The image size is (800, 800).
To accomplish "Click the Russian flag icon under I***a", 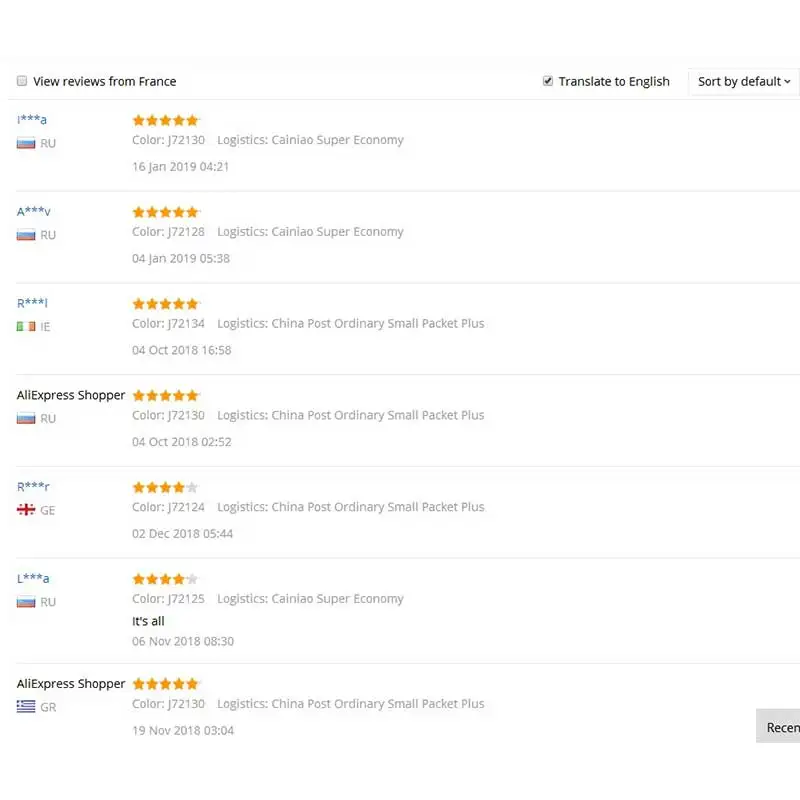I will tap(26, 143).
